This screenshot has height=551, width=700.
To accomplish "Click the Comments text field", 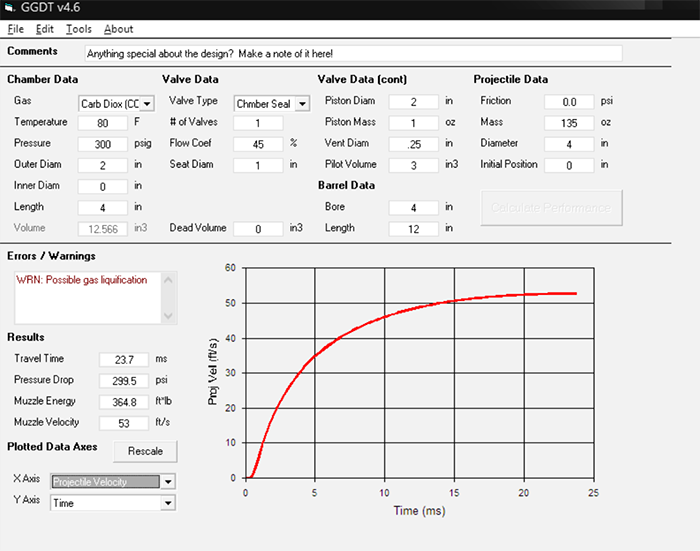I will click(352, 53).
